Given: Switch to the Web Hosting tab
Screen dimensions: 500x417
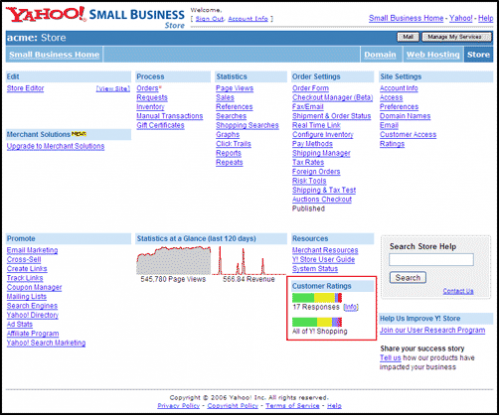Looking at the screenshot, I should (433, 55).
